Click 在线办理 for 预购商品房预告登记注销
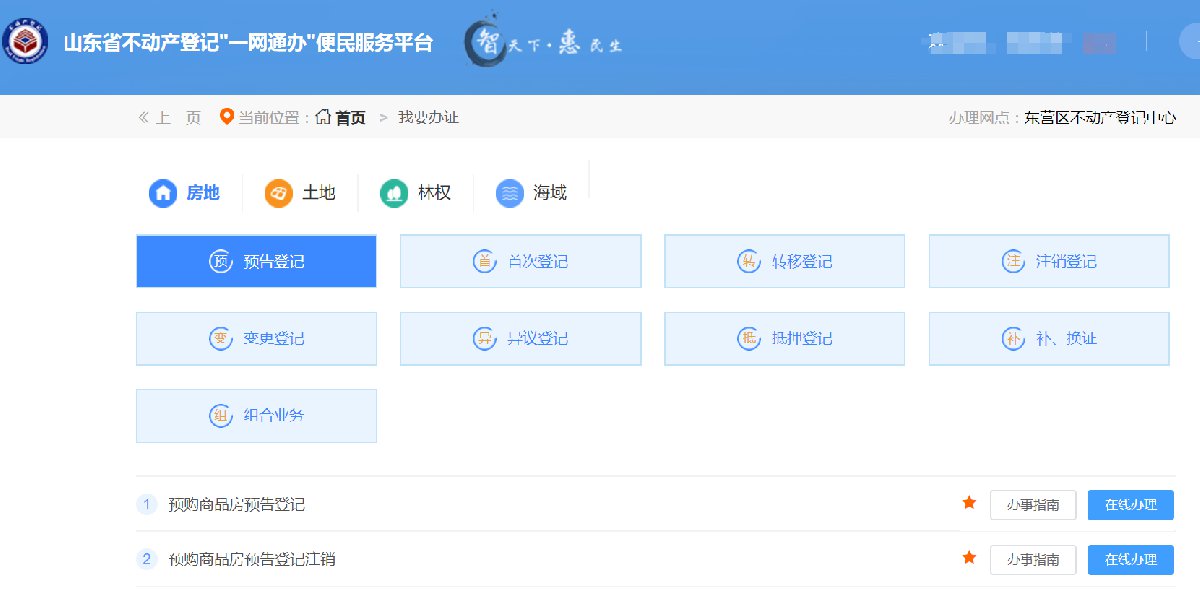The height and width of the screenshot is (593, 1200). click(x=1130, y=560)
